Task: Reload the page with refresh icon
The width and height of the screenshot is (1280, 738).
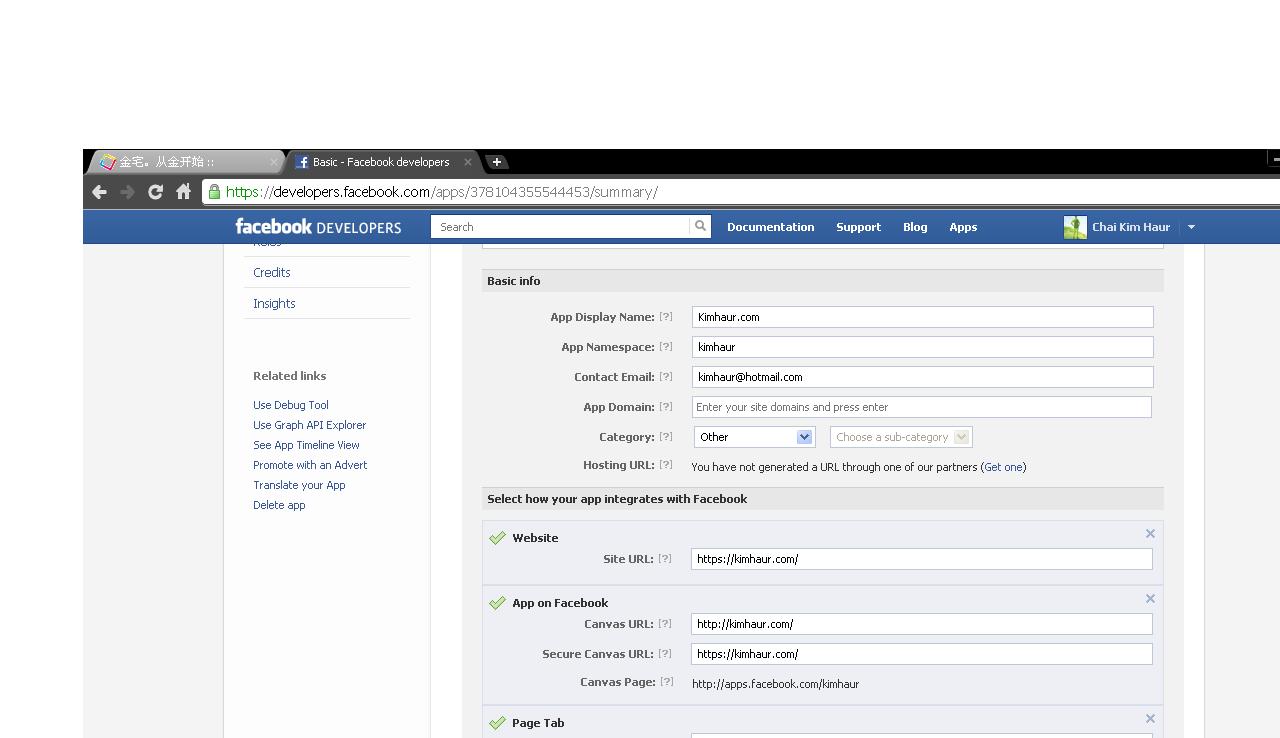Action: (x=155, y=192)
